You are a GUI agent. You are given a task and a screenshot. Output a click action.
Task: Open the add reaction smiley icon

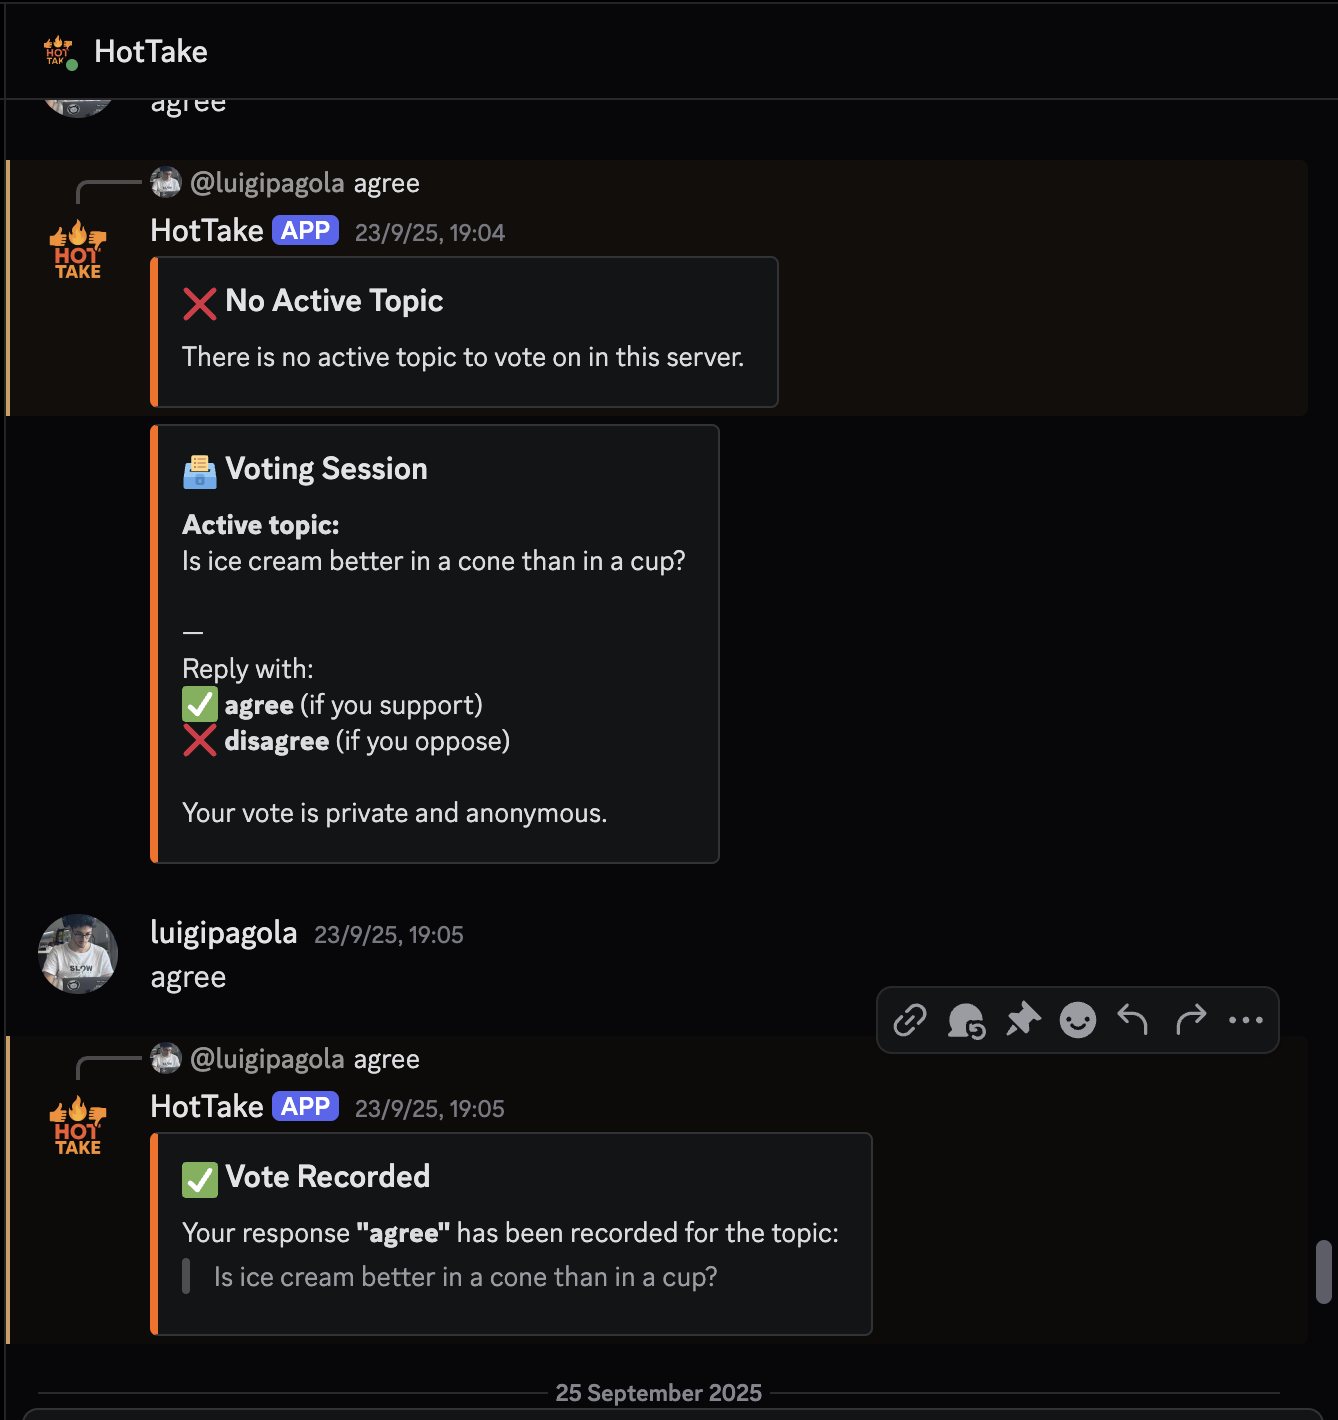pos(1077,1020)
